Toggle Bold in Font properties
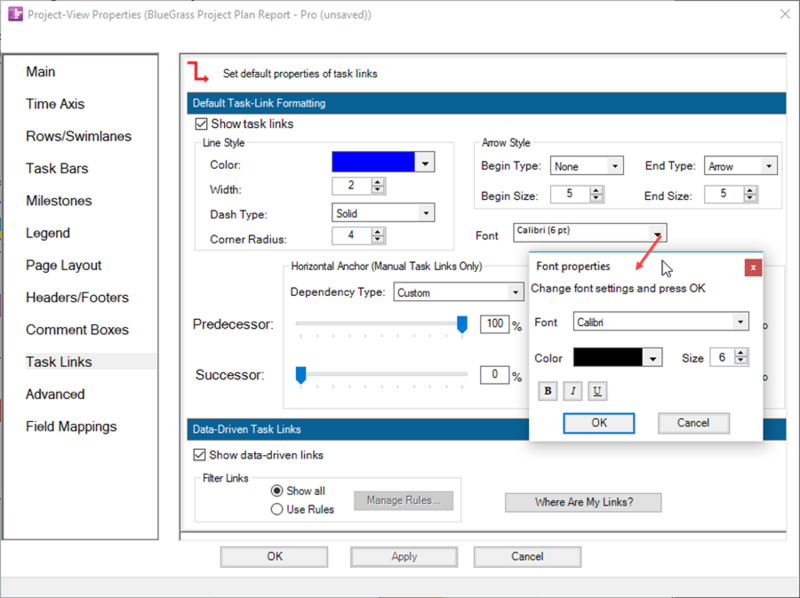 point(547,391)
